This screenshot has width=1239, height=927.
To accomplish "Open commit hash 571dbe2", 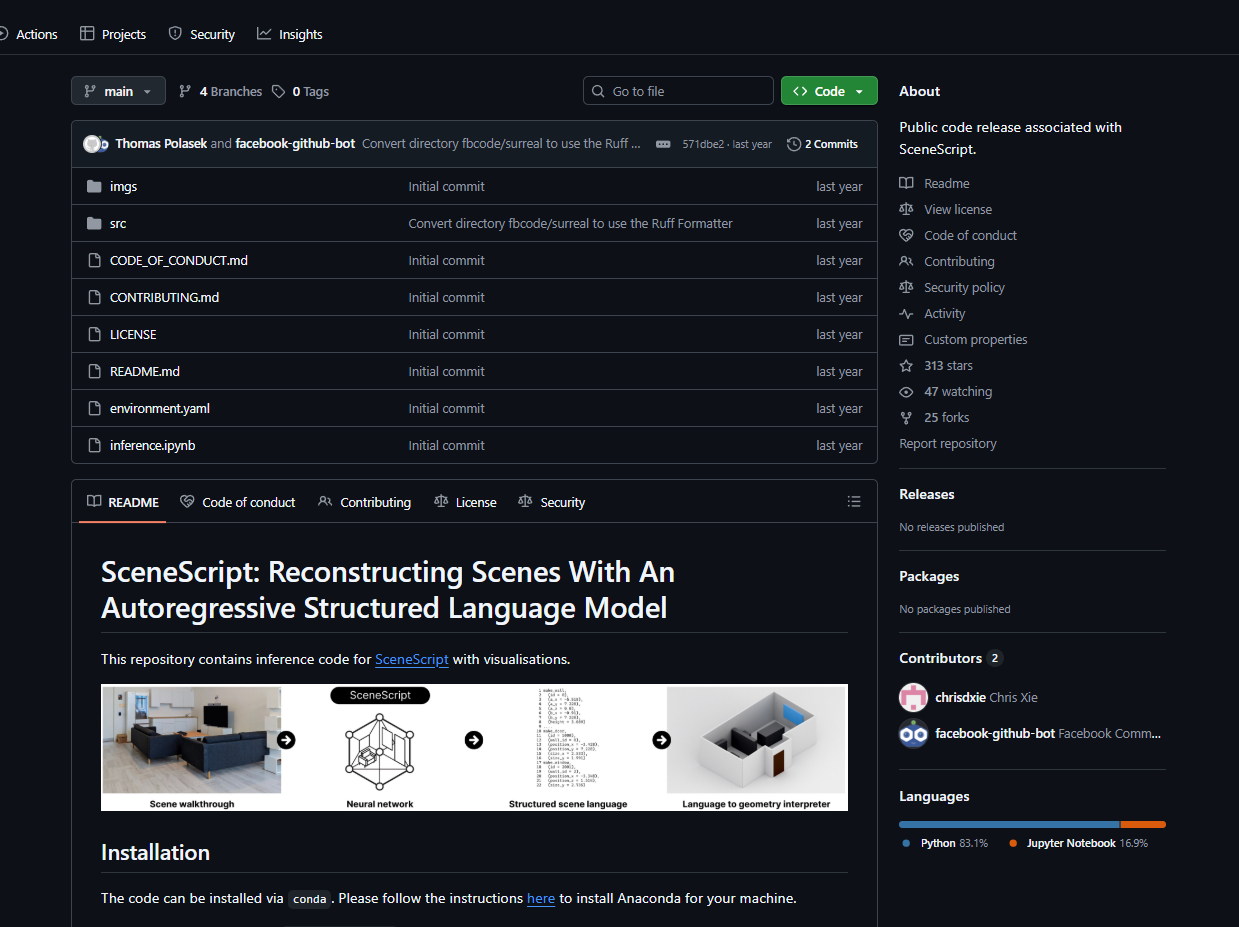I will click(703, 144).
